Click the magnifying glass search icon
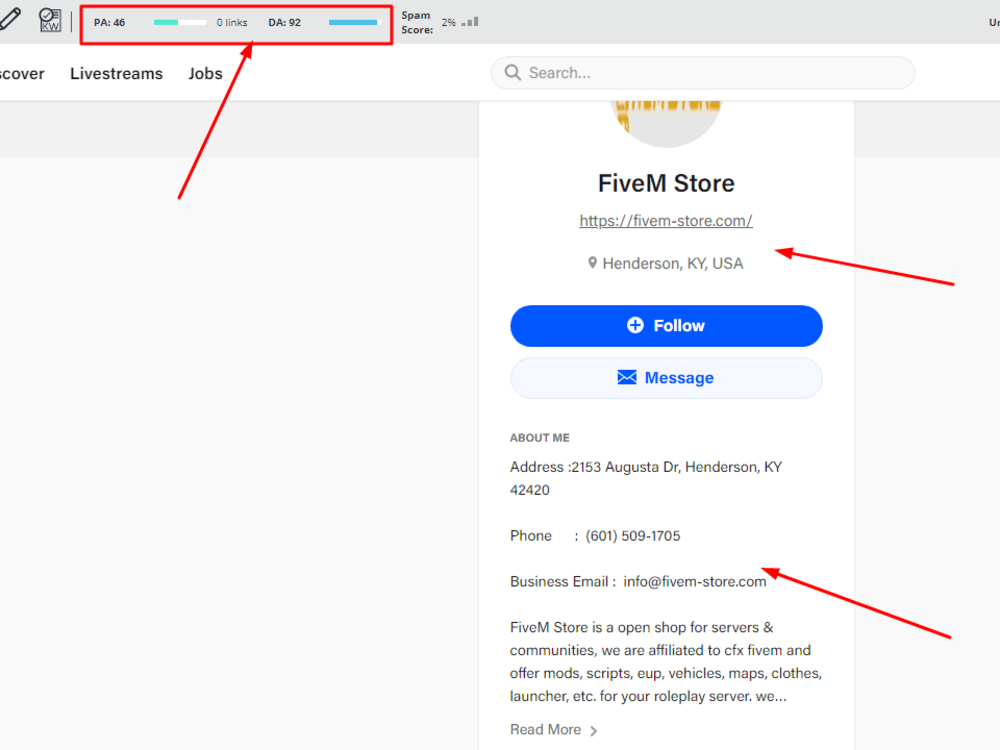Image resolution: width=1000 pixels, height=750 pixels. coord(513,72)
